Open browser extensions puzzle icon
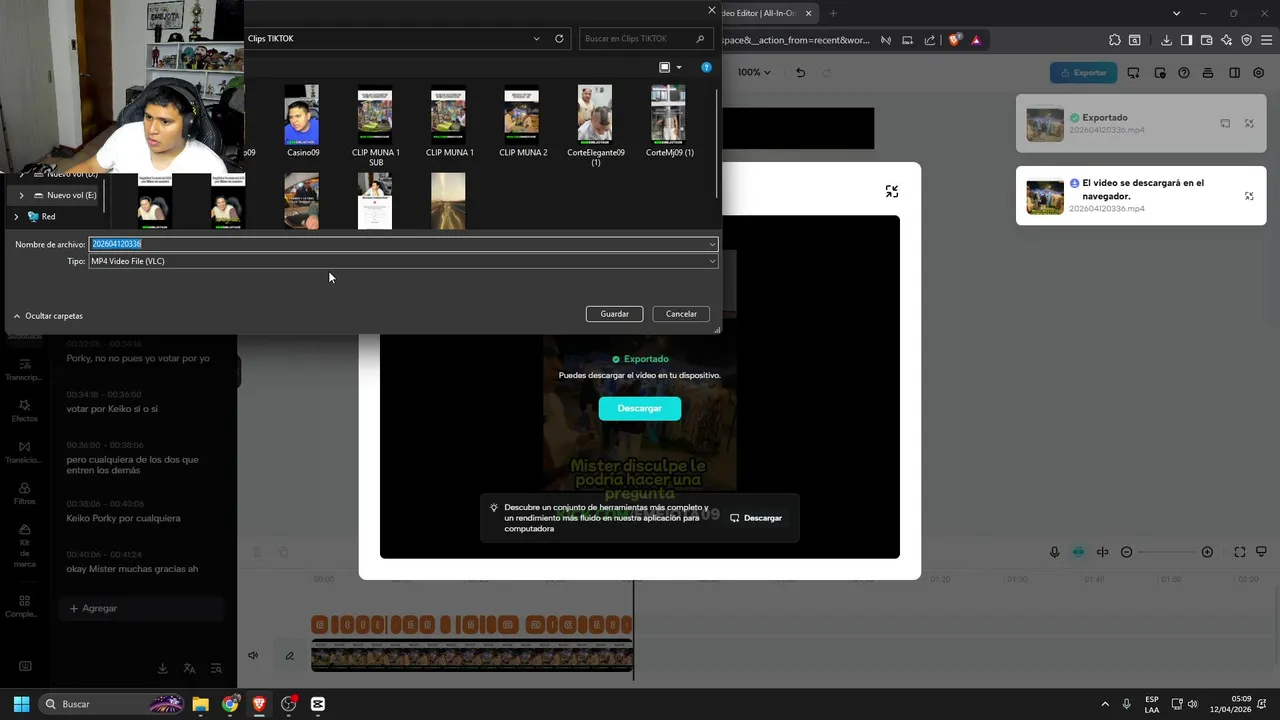This screenshot has height=720, width=1280. (x=1115, y=40)
